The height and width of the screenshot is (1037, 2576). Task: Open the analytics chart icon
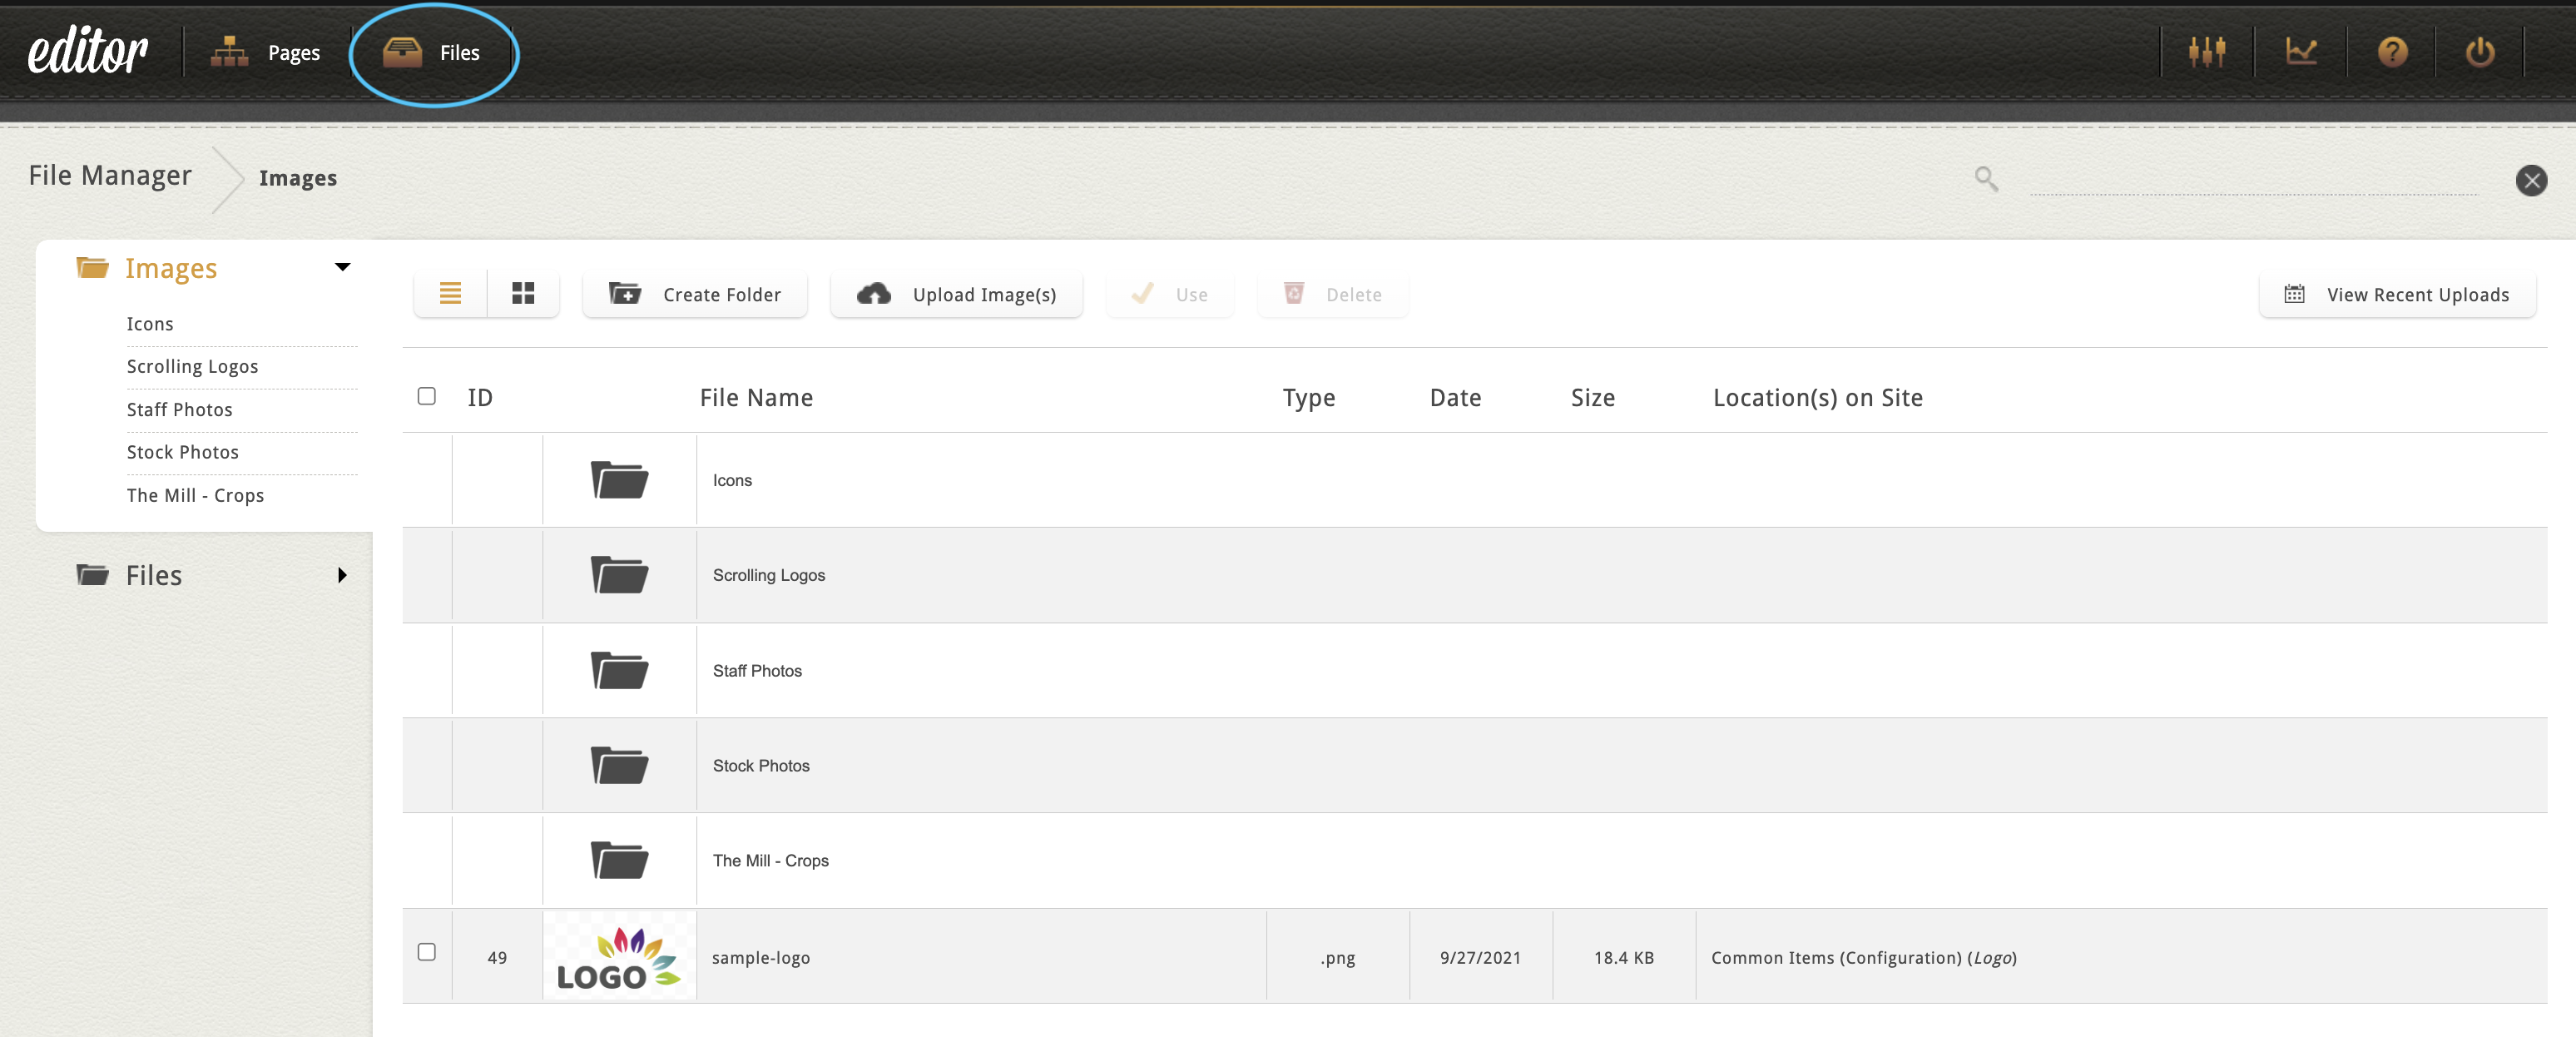point(2301,52)
